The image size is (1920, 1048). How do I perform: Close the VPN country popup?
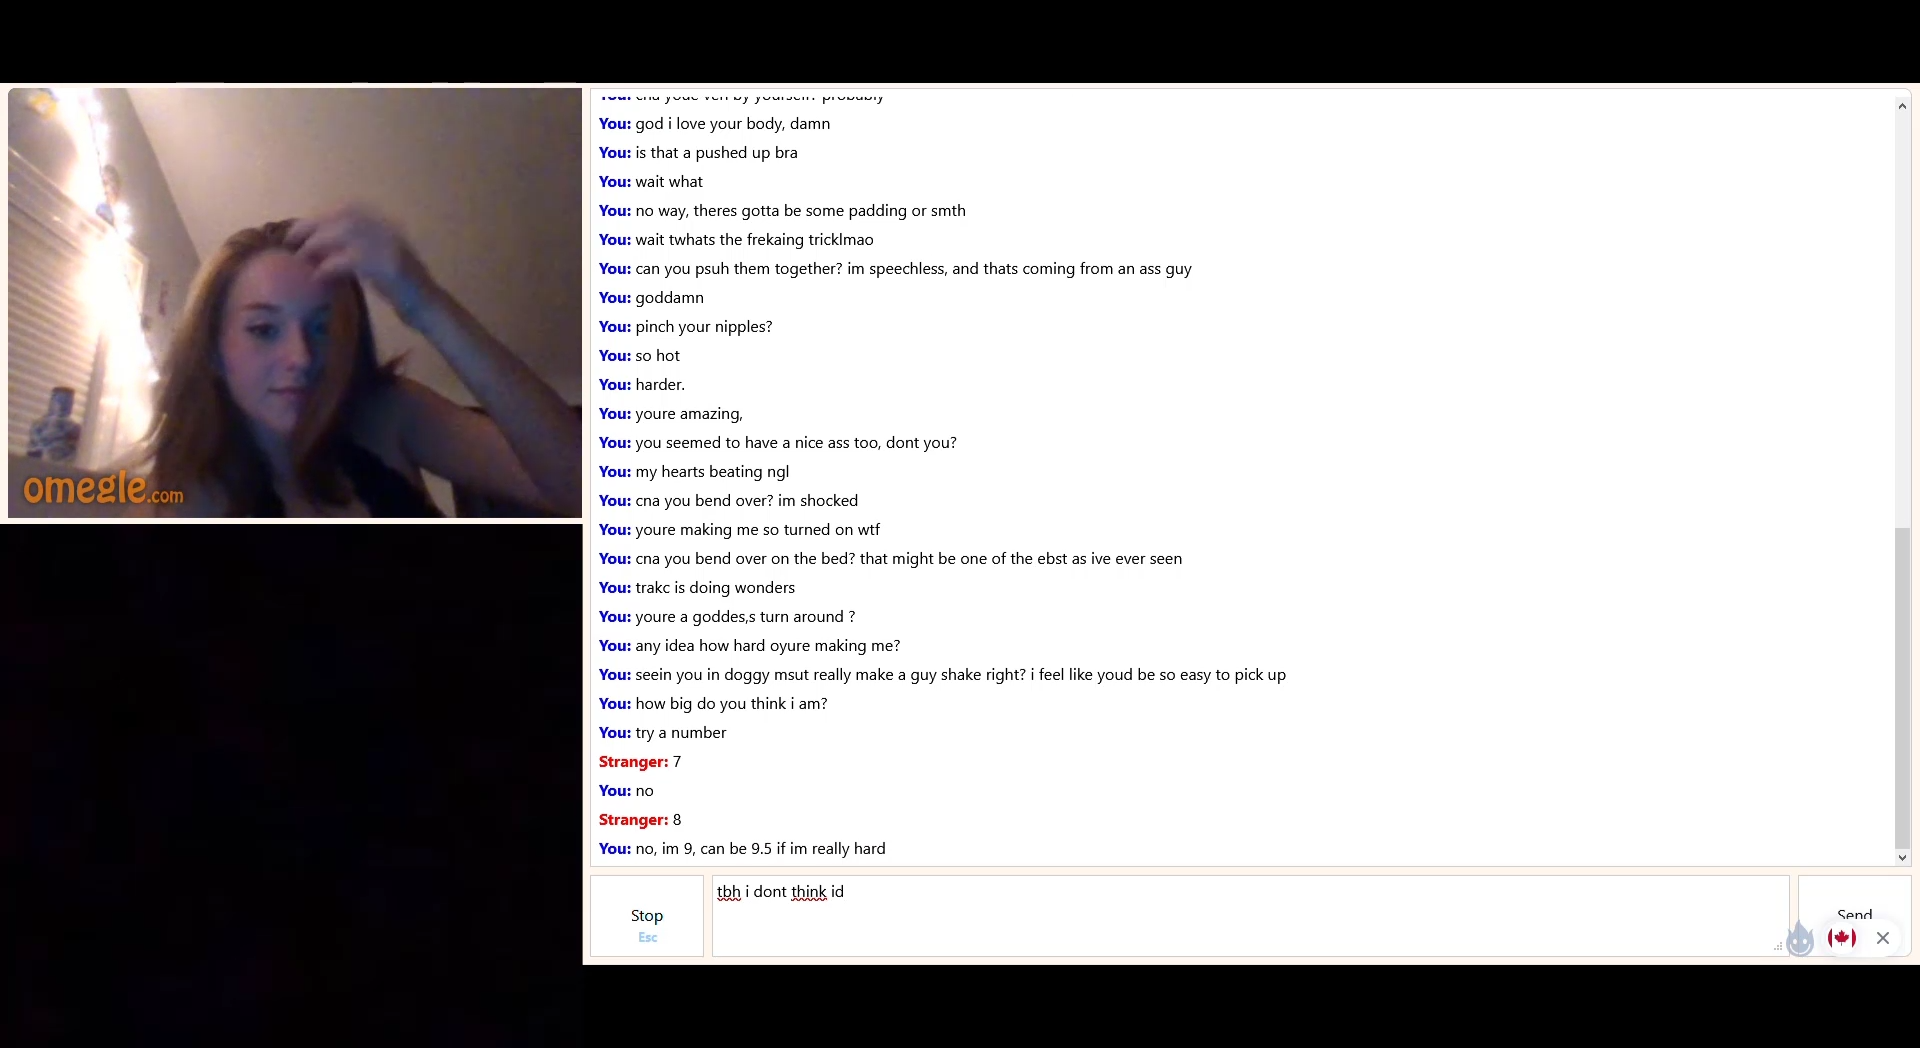click(1883, 937)
